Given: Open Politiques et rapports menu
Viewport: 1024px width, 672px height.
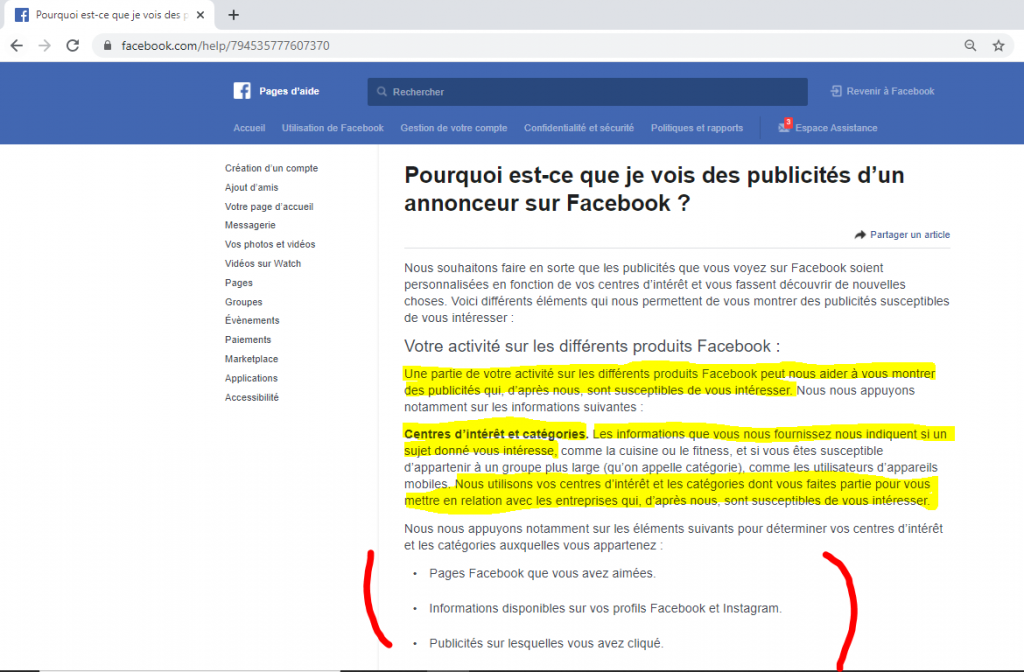Looking at the screenshot, I should (x=697, y=128).
